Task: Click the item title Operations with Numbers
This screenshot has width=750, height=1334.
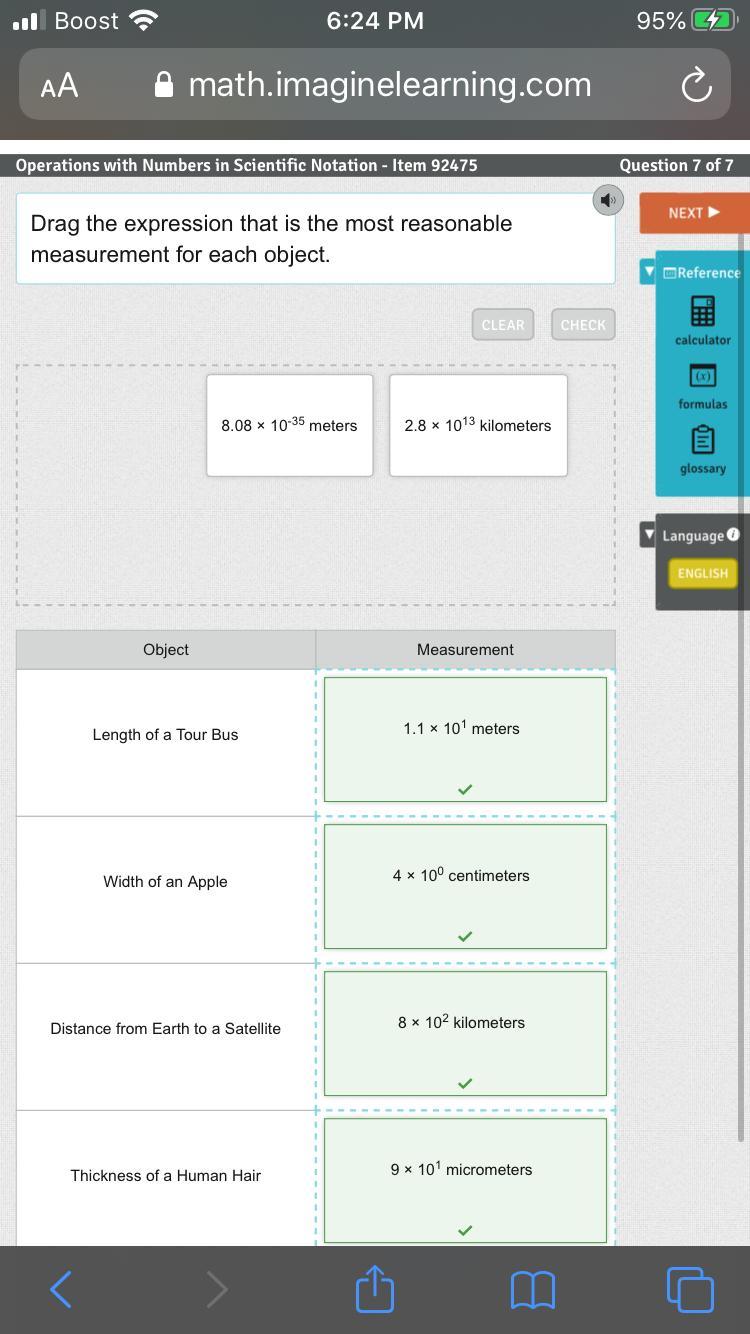Action: (246, 165)
